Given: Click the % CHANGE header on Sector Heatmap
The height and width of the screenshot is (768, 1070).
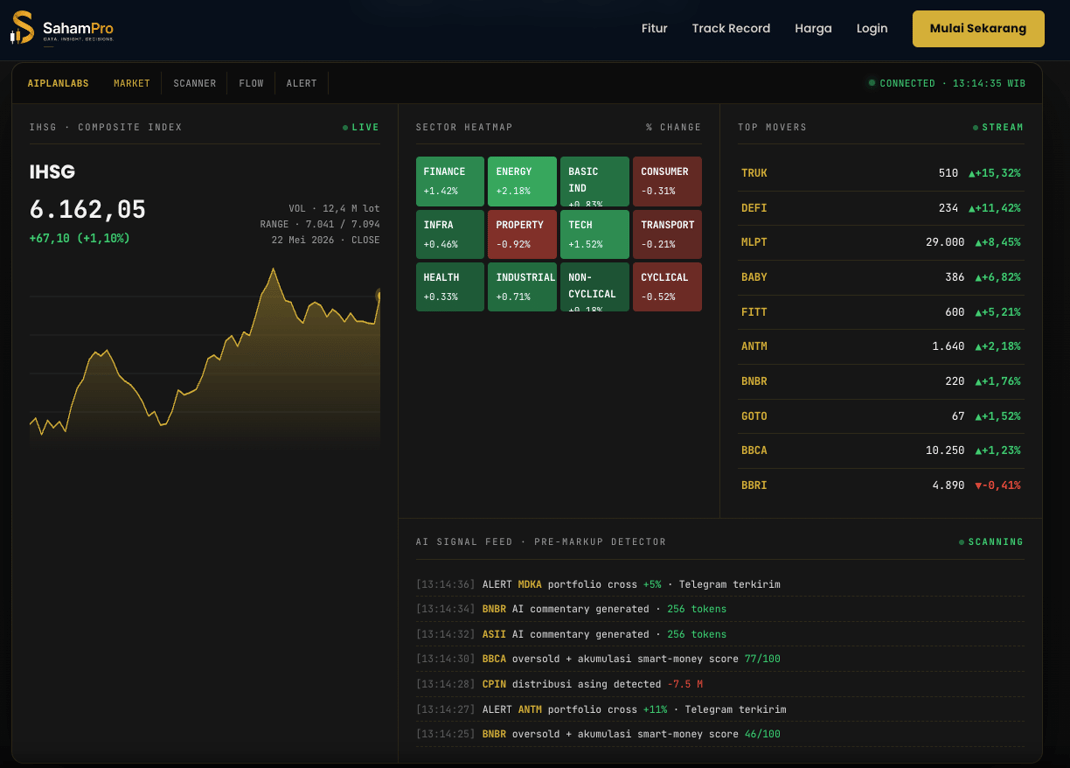Looking at the screenshot, I should (x=673, y=127).
